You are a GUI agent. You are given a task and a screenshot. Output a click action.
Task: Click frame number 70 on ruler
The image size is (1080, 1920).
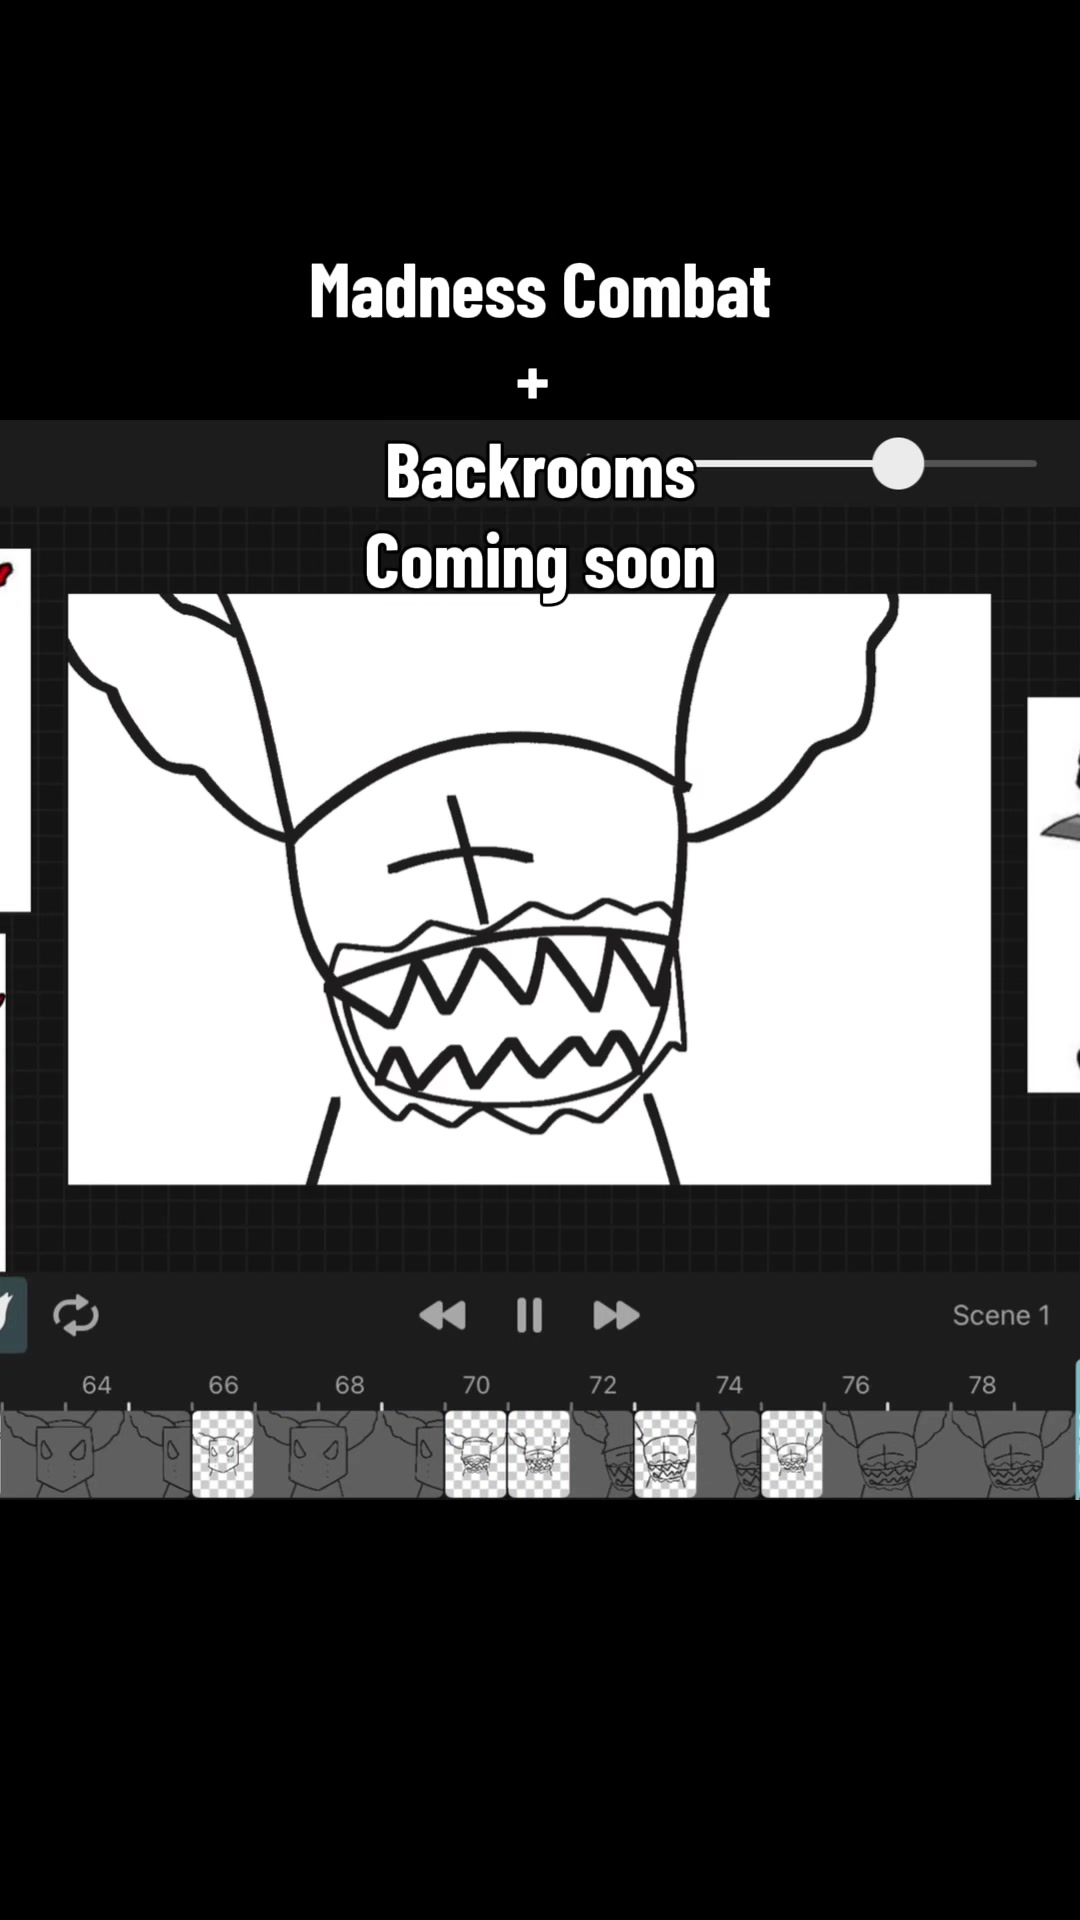point(476,1385)
